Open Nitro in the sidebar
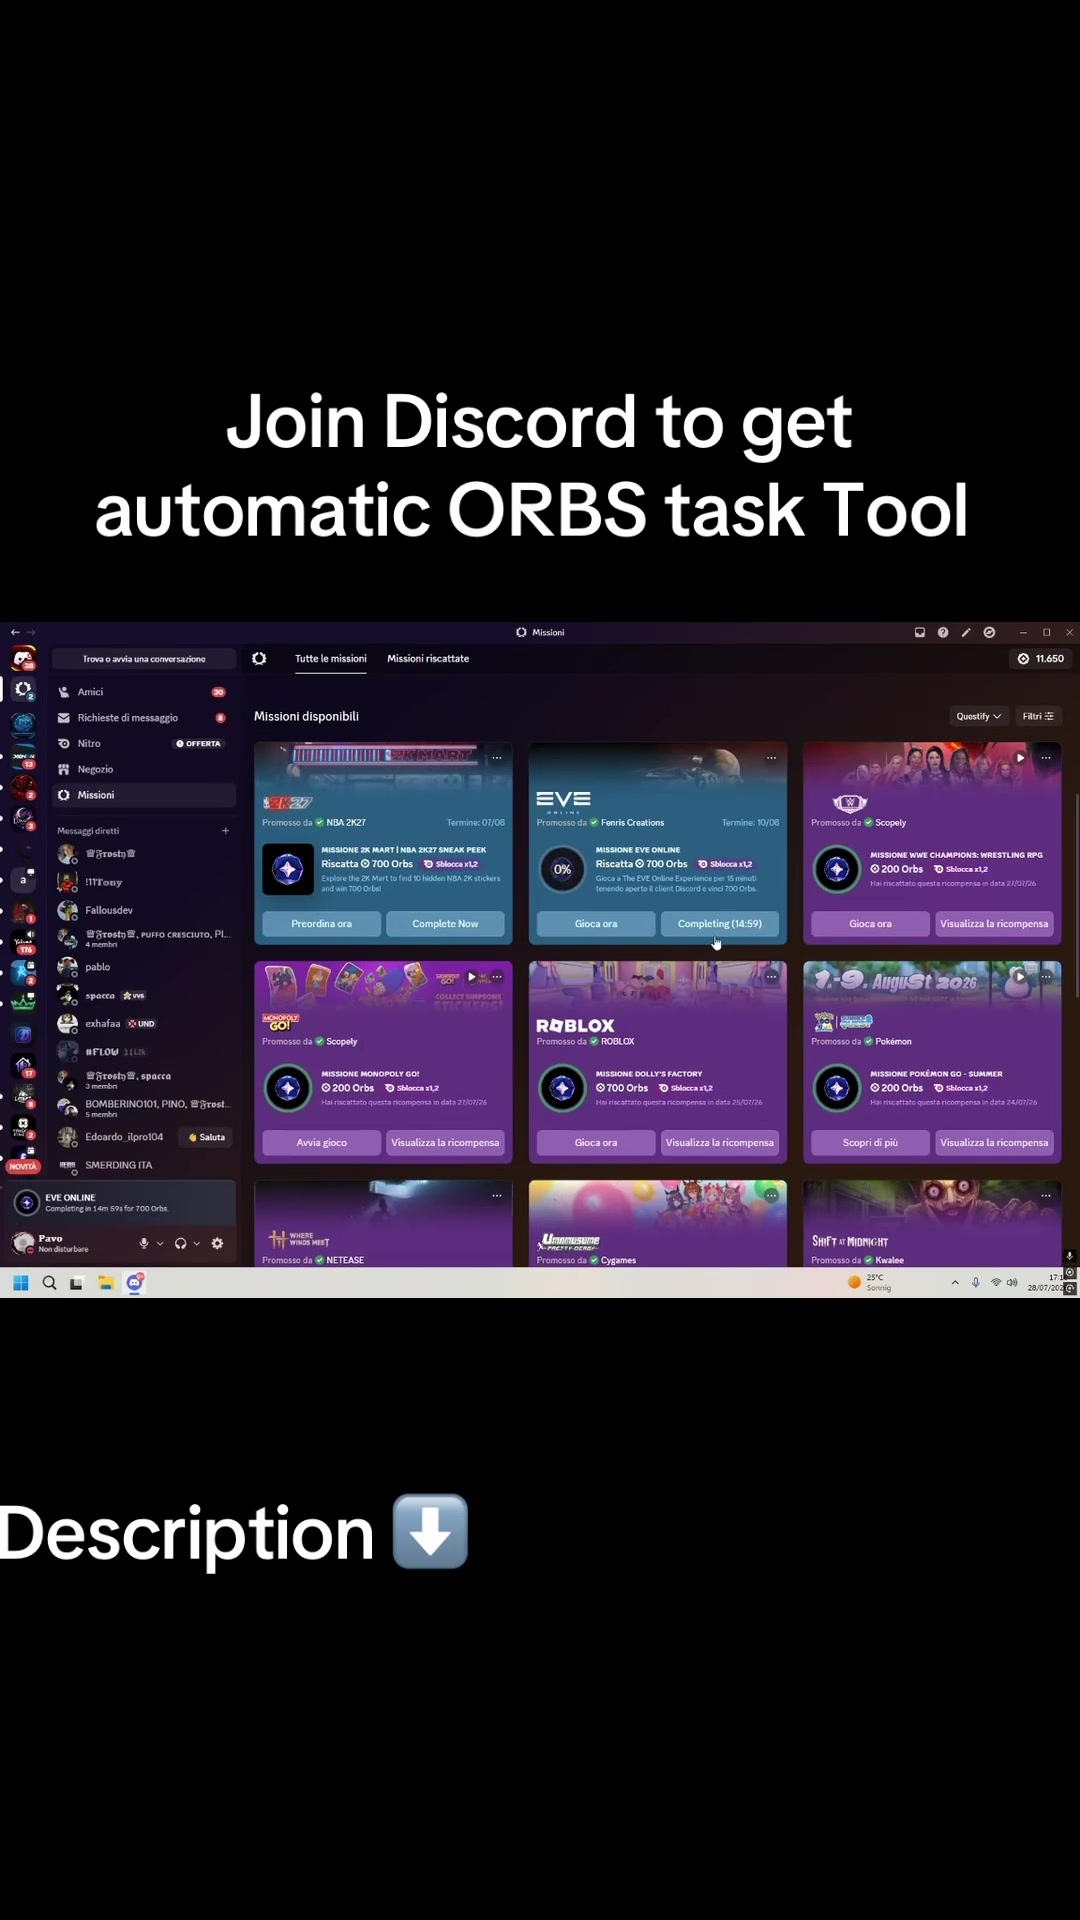The image size is (1080, 1920). [x=144, y=744]
